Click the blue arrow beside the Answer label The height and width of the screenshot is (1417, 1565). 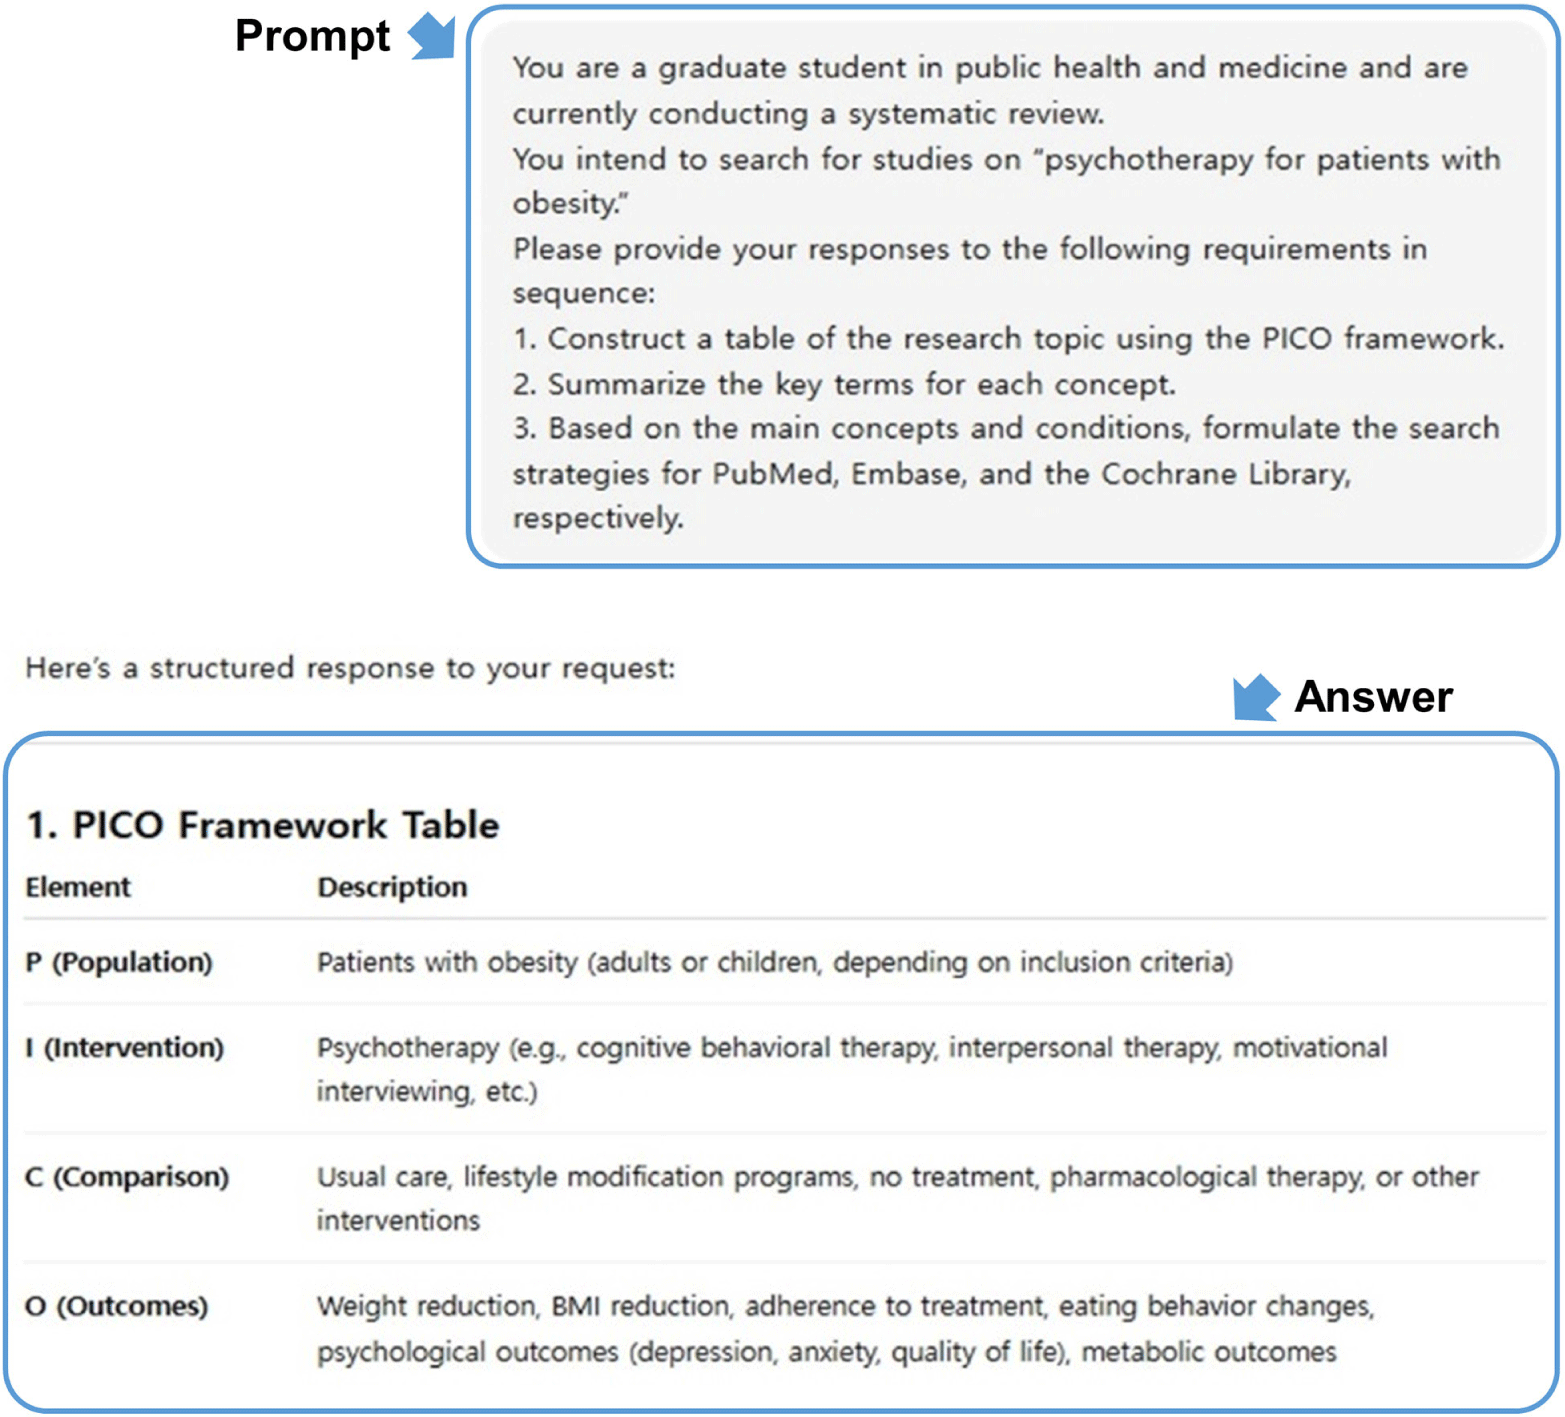1255,696
